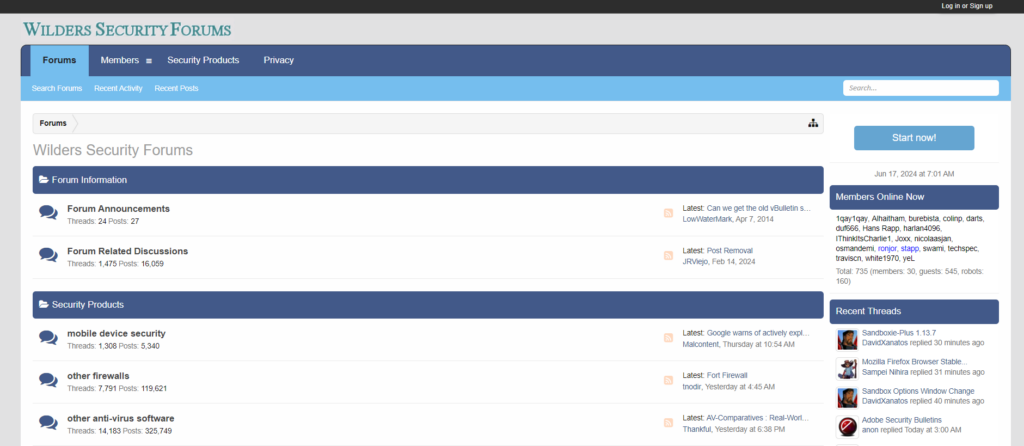Click the folder icon in Security Products header
Screen dimensions: 1024x446
click(44, 304)
